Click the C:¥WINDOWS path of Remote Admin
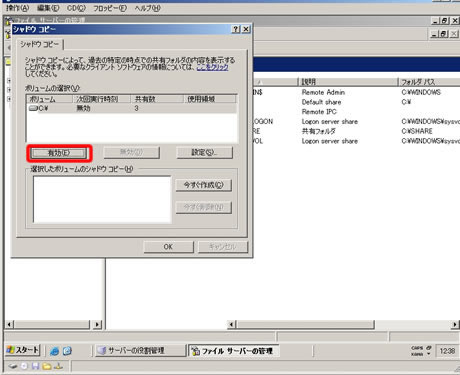The height and width of the screenshot is (375, 460). 421,92
